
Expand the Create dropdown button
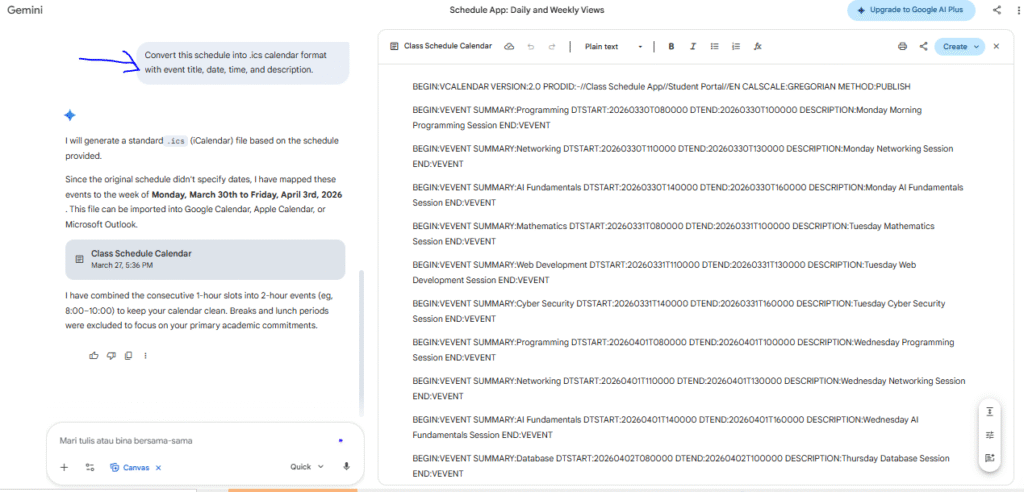click(977, 46)
